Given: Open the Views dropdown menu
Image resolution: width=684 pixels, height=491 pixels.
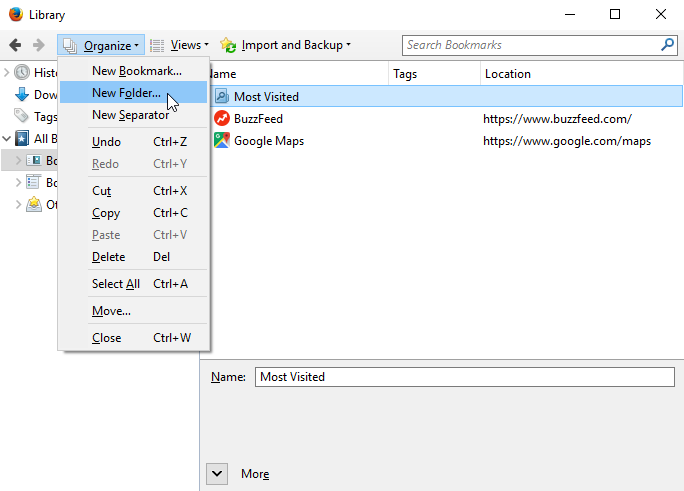Looking at the screenshot, I should point(180,45).
